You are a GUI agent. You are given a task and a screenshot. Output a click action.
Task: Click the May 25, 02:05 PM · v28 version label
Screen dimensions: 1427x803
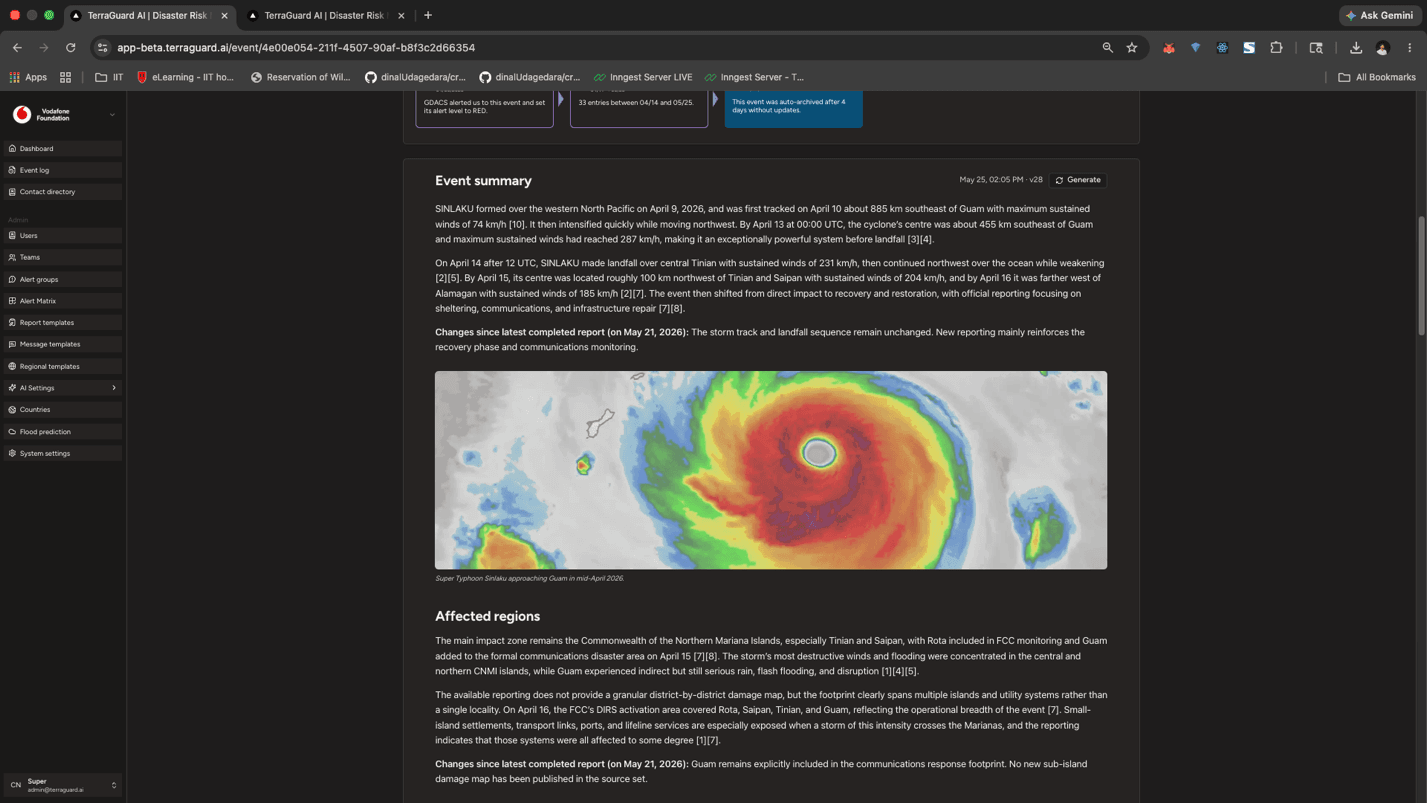[1000, 180]
